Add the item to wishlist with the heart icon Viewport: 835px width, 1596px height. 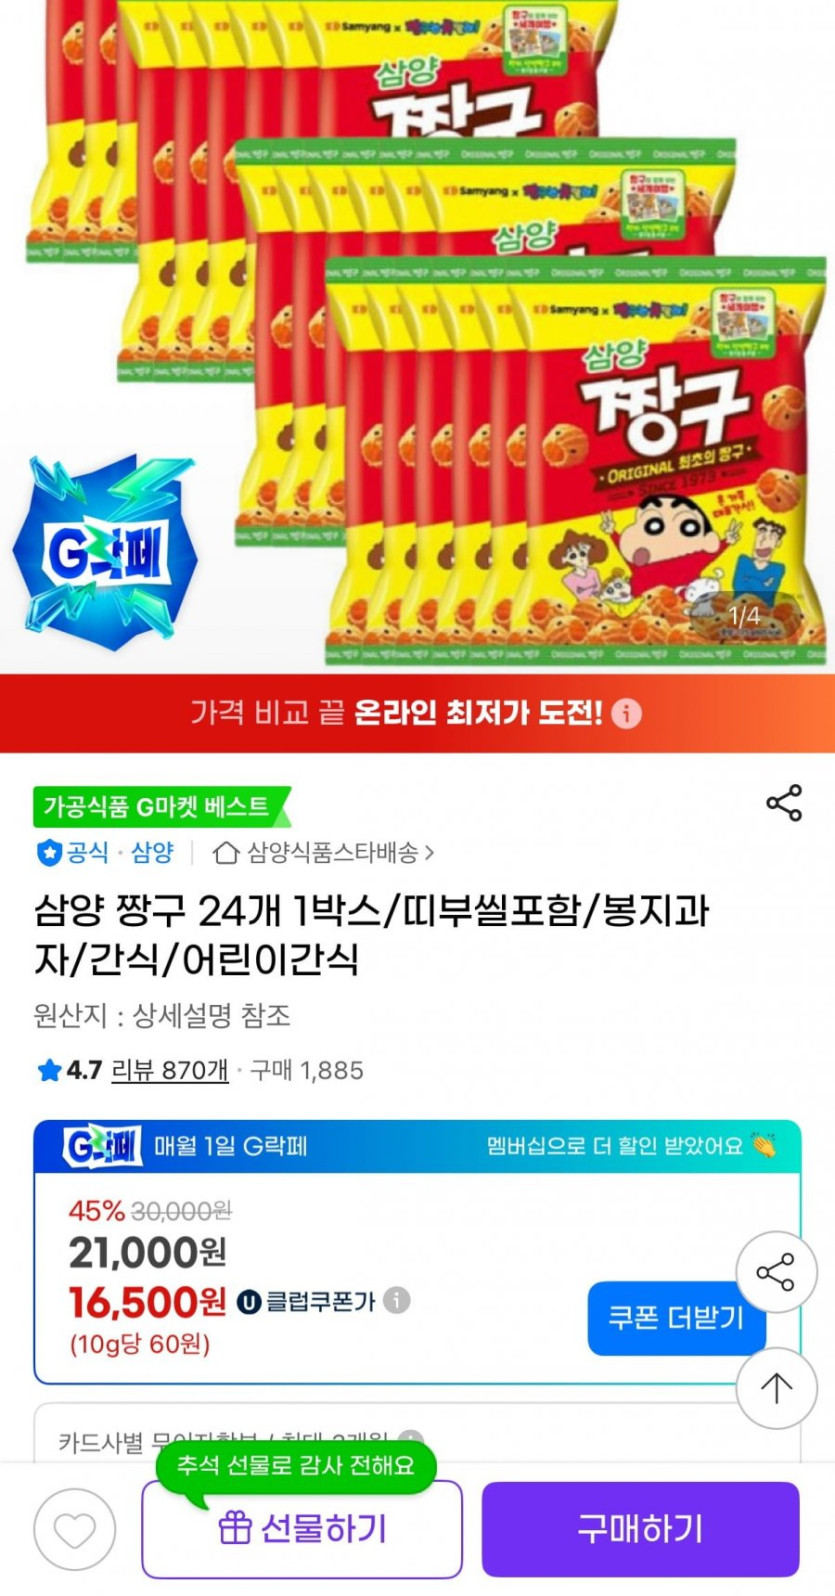75,1529
